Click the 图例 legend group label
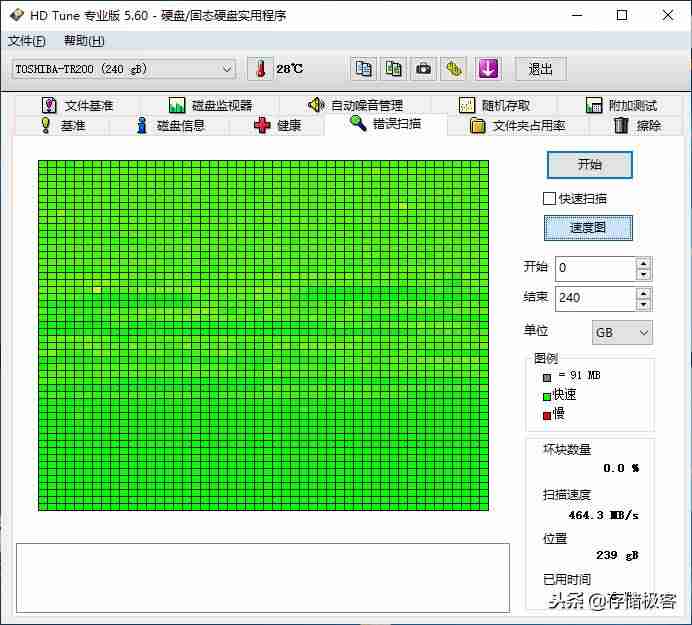The height and width of the screenshot is (625, 692). pos(546,358)
